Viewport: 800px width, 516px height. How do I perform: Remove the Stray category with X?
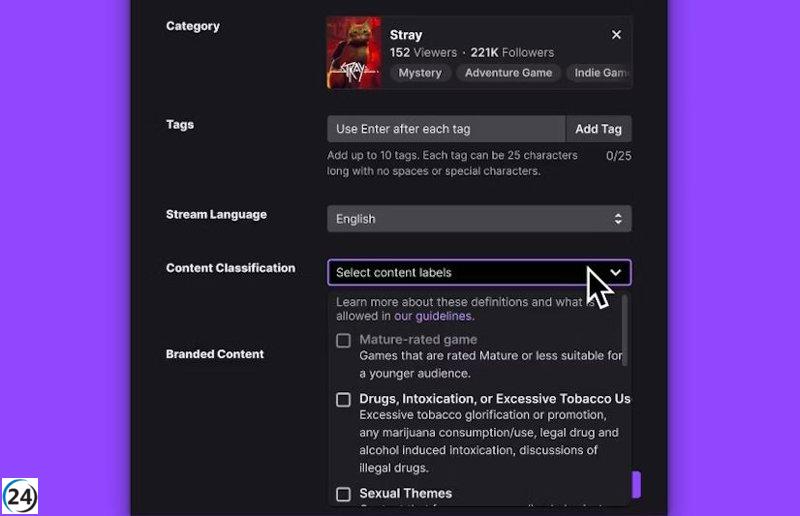tap(616, 35)
